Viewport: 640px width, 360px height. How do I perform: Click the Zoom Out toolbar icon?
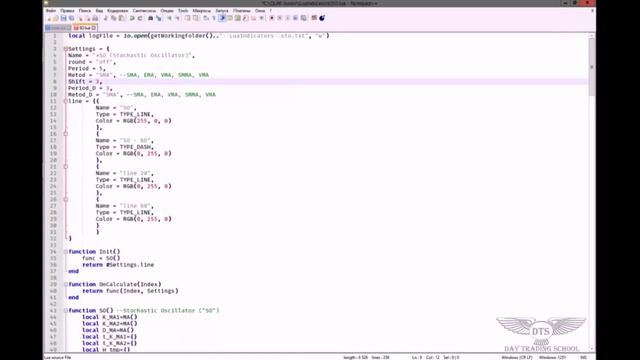coord(178,18)
